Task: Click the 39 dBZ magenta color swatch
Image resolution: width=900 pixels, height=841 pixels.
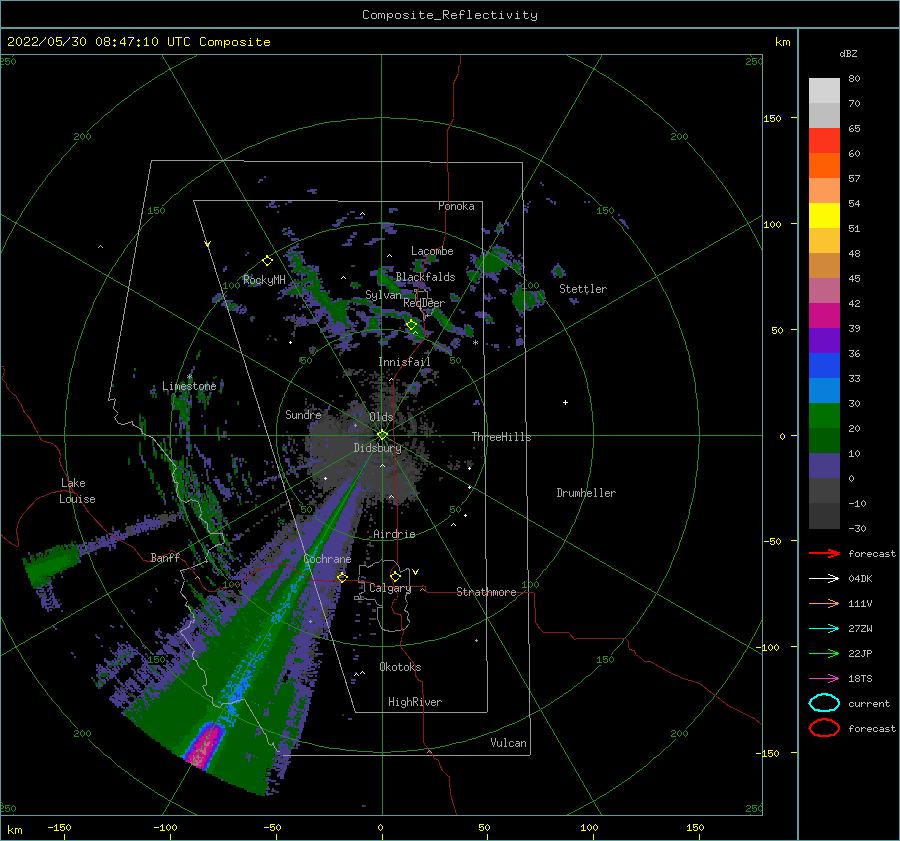Action: [824, 315]
